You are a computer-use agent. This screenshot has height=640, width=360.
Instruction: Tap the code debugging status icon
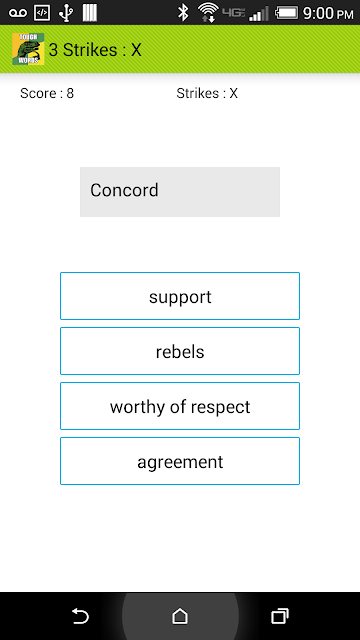[x=42, y=13]
